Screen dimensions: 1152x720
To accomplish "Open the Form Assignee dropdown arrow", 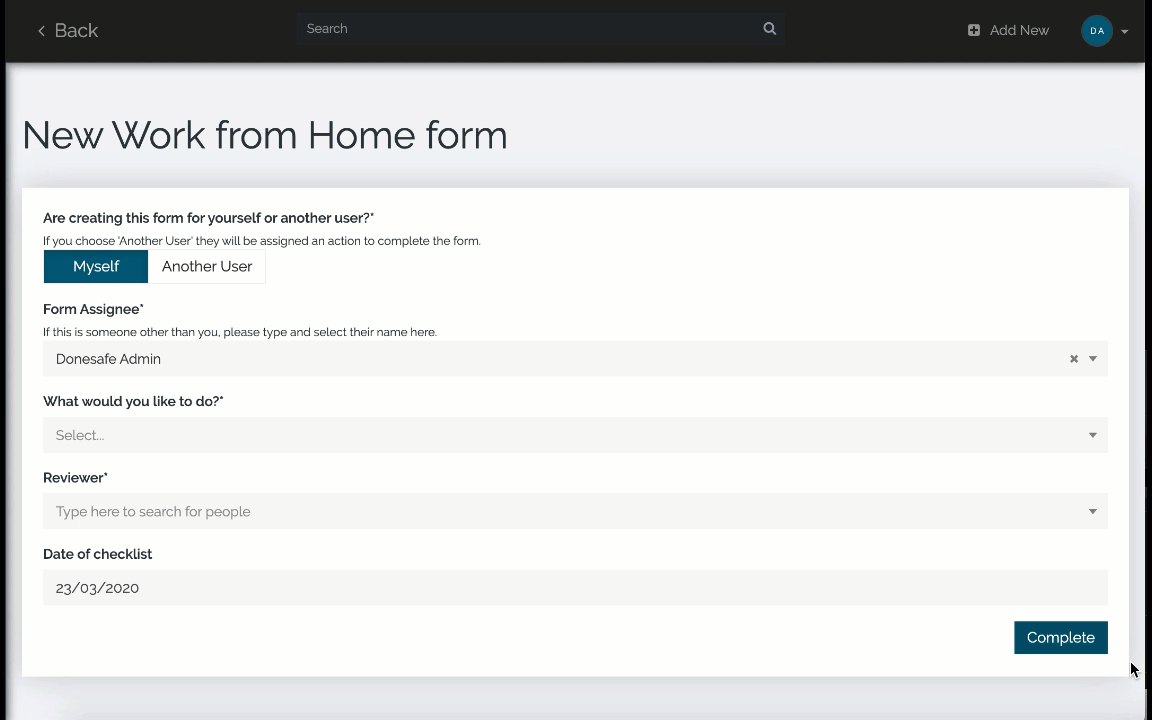I will click(x=1093, y=359).
